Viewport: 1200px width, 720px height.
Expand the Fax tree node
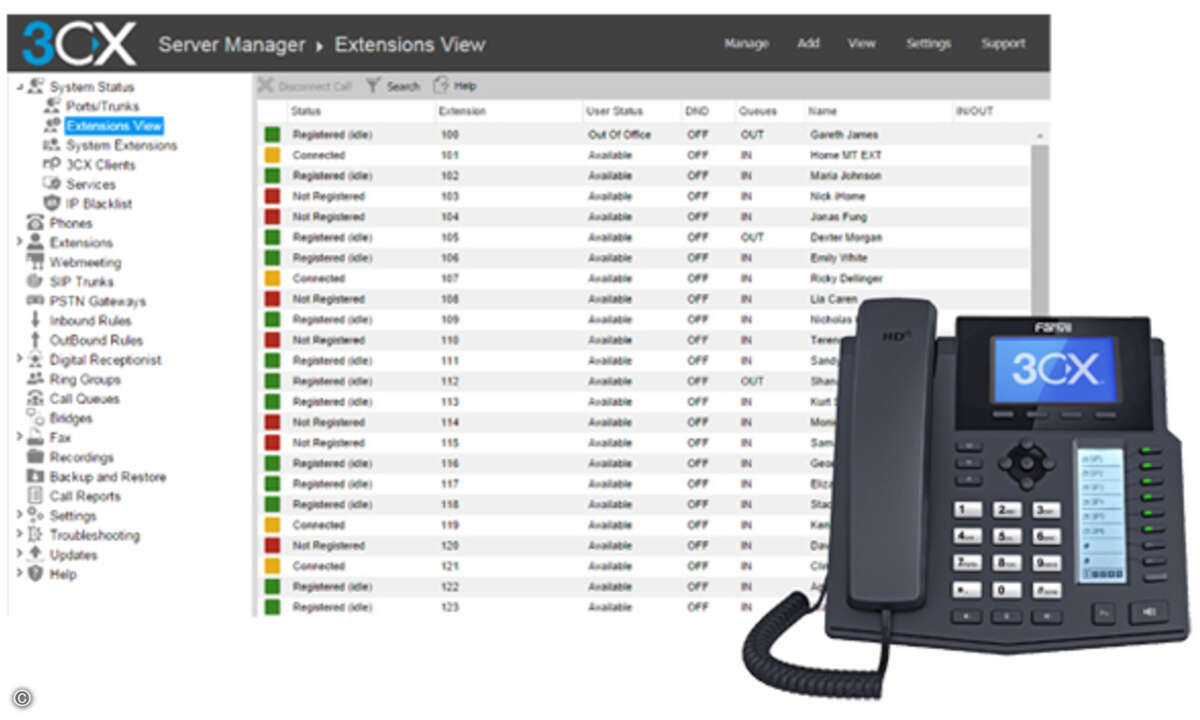coord(19,438)
